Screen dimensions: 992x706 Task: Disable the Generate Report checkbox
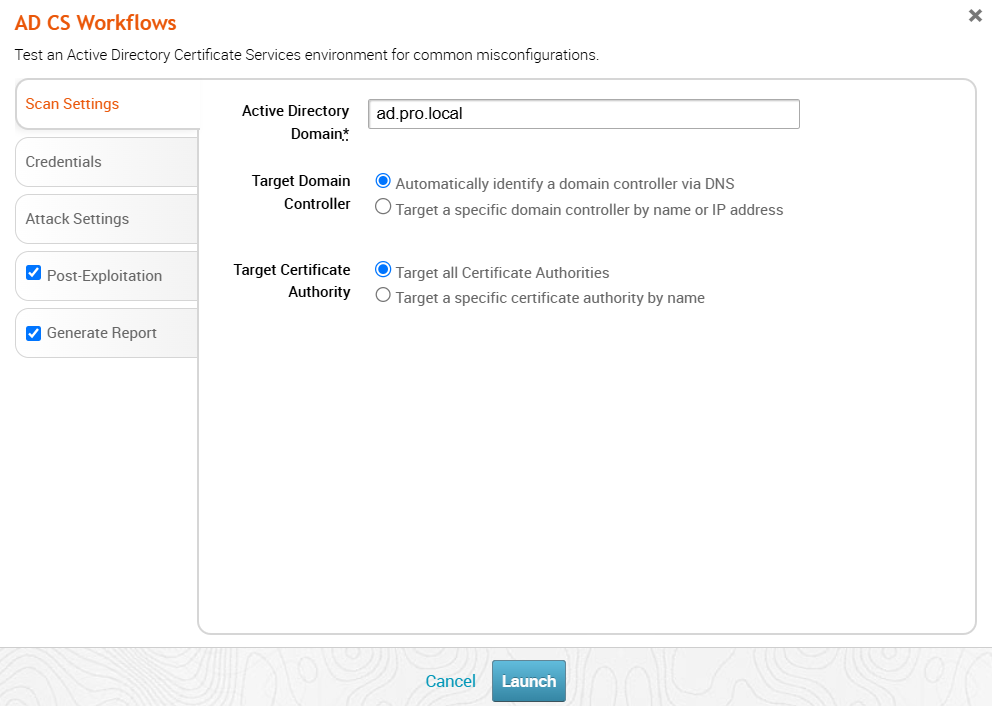(x=33, y=333)
